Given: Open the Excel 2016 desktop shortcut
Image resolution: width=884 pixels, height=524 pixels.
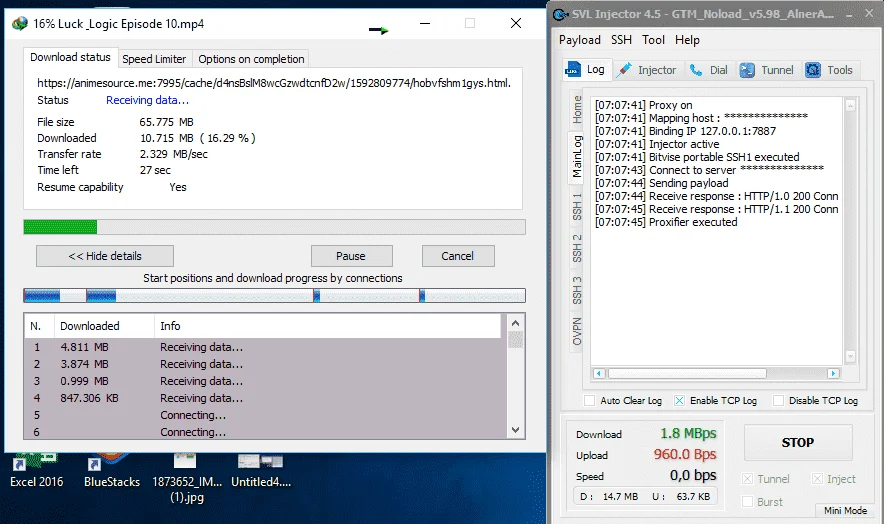Looking at the screenshot, I should [37, 470].
